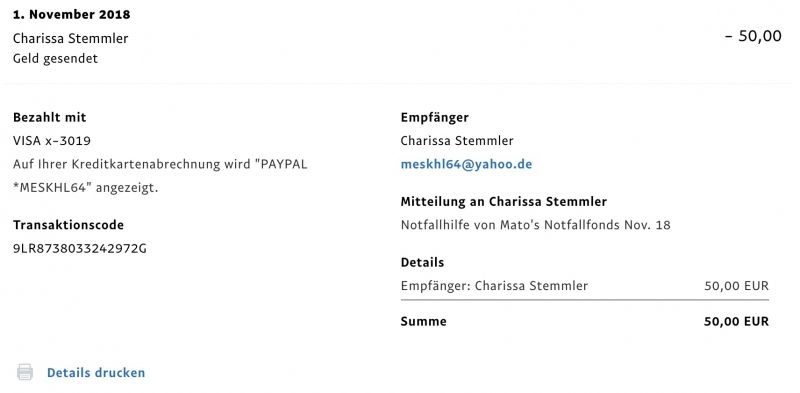Open the Details drucken link
This screenshot has height=393, width=800.
96,373
